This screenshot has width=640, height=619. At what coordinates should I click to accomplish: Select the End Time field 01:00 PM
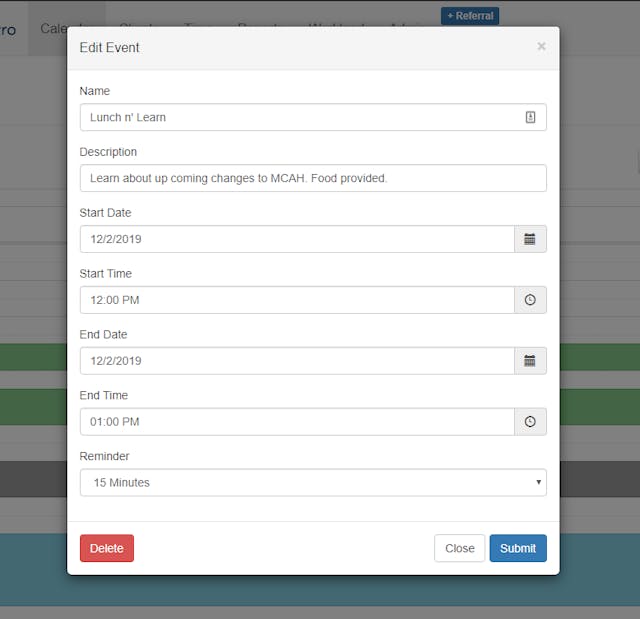(297, 422)
